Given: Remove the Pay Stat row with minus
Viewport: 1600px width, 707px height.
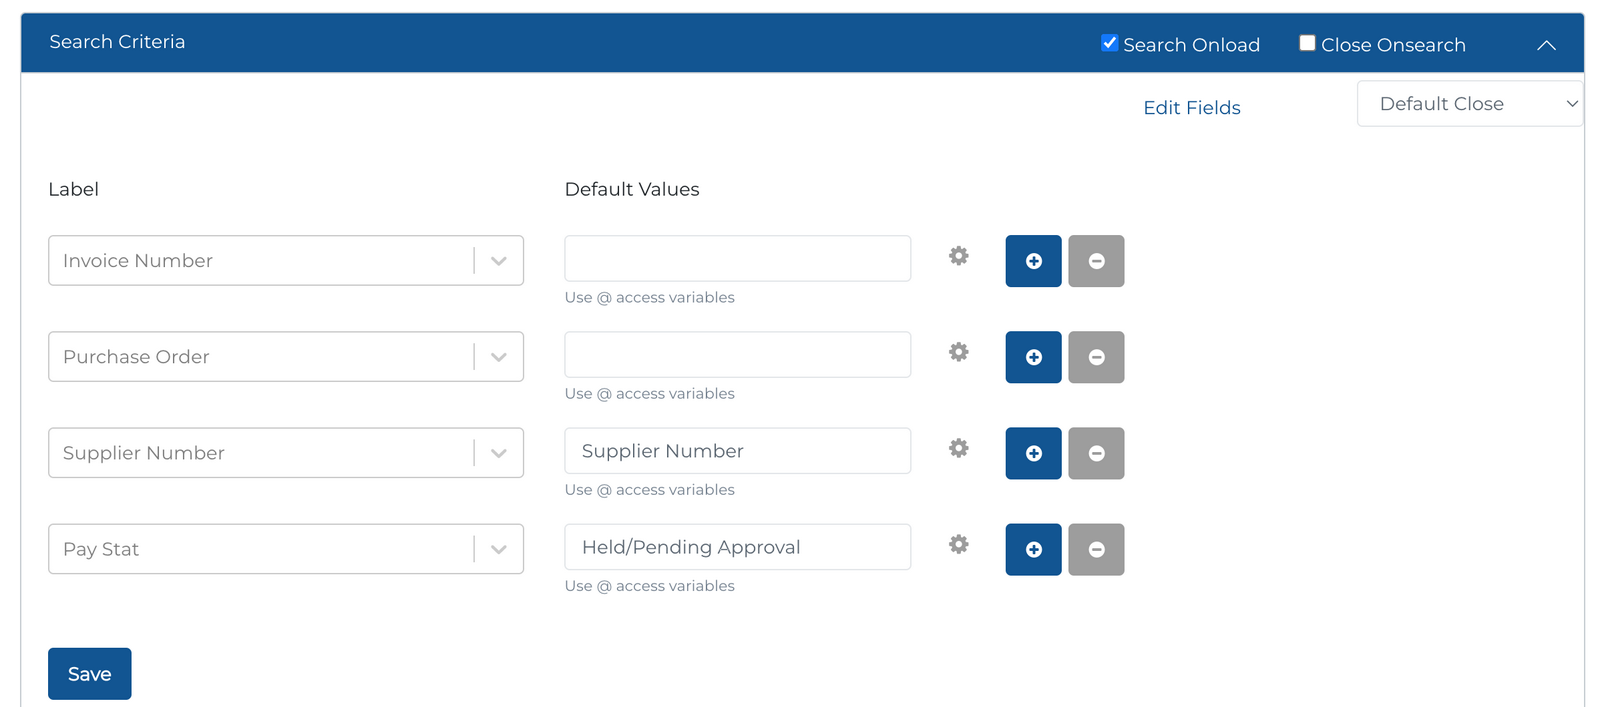Looking at the screenshot, I should click(1096, 549).
